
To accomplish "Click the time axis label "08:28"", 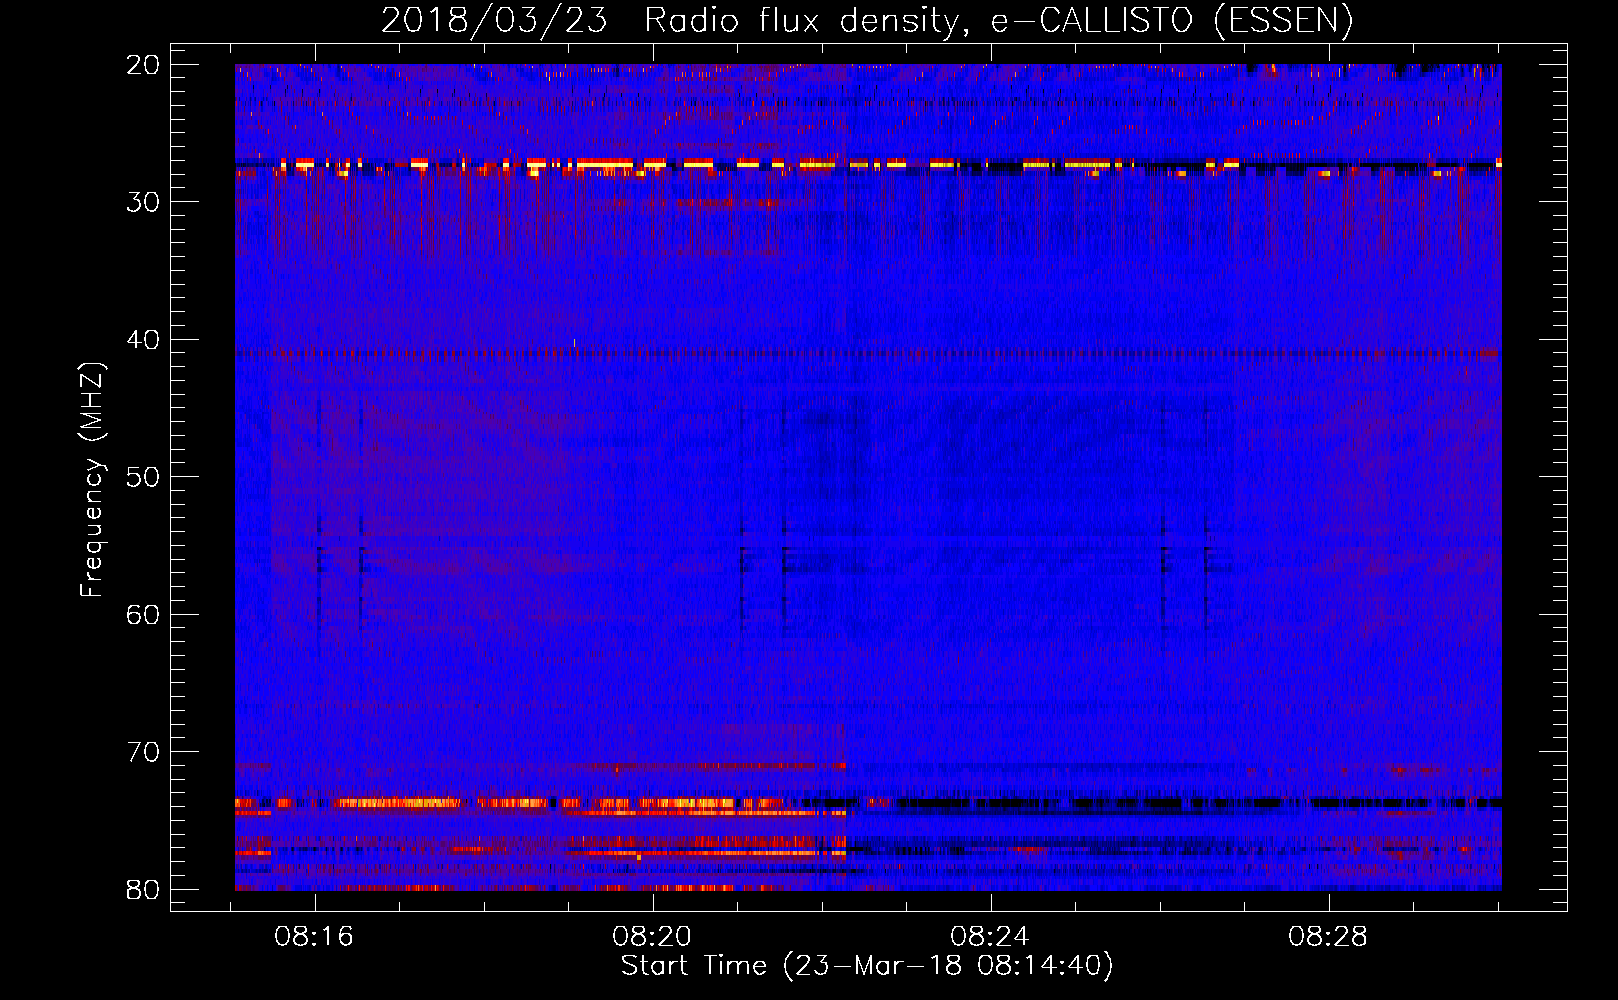I will [1329, 937].
